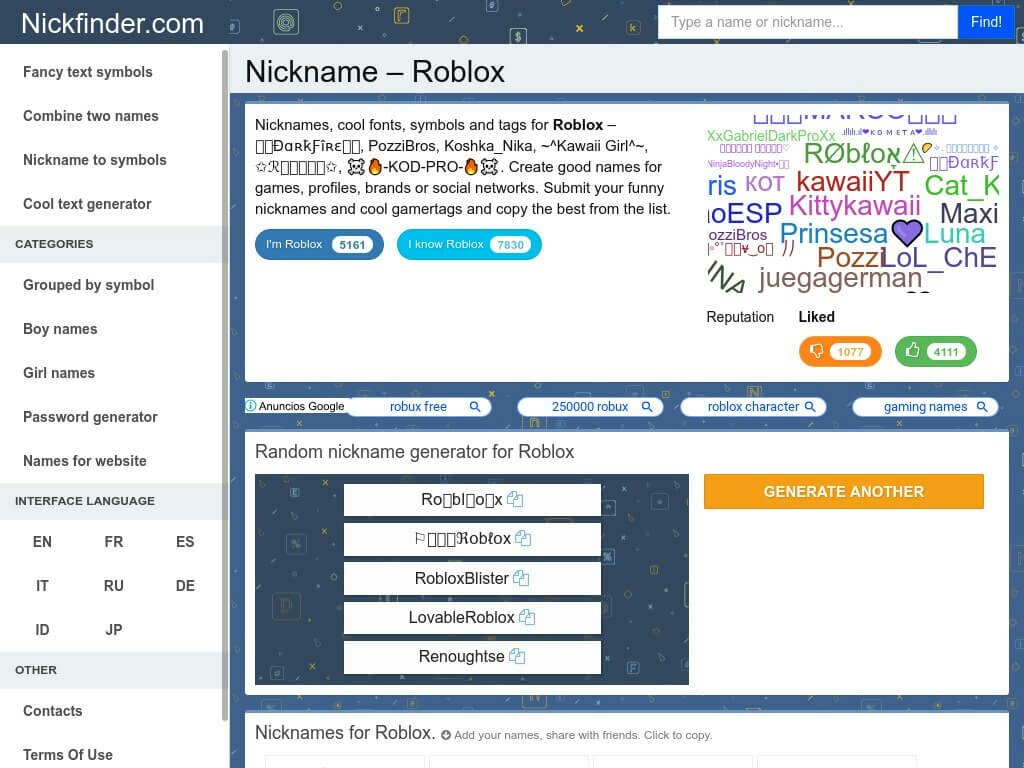Viewport: 1024px width, 768px height.
Task: Switch interface language to EN
Action: click(42, 542)
